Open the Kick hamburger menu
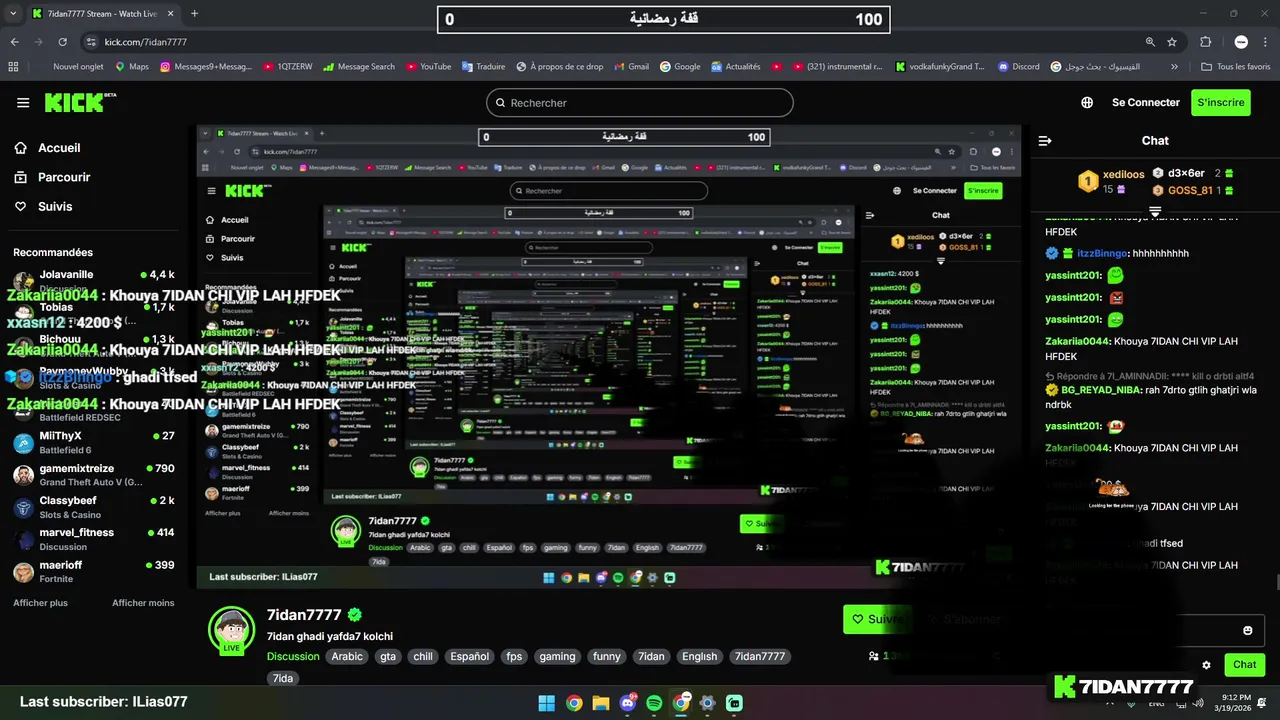1280x720 pixels. 23,103
